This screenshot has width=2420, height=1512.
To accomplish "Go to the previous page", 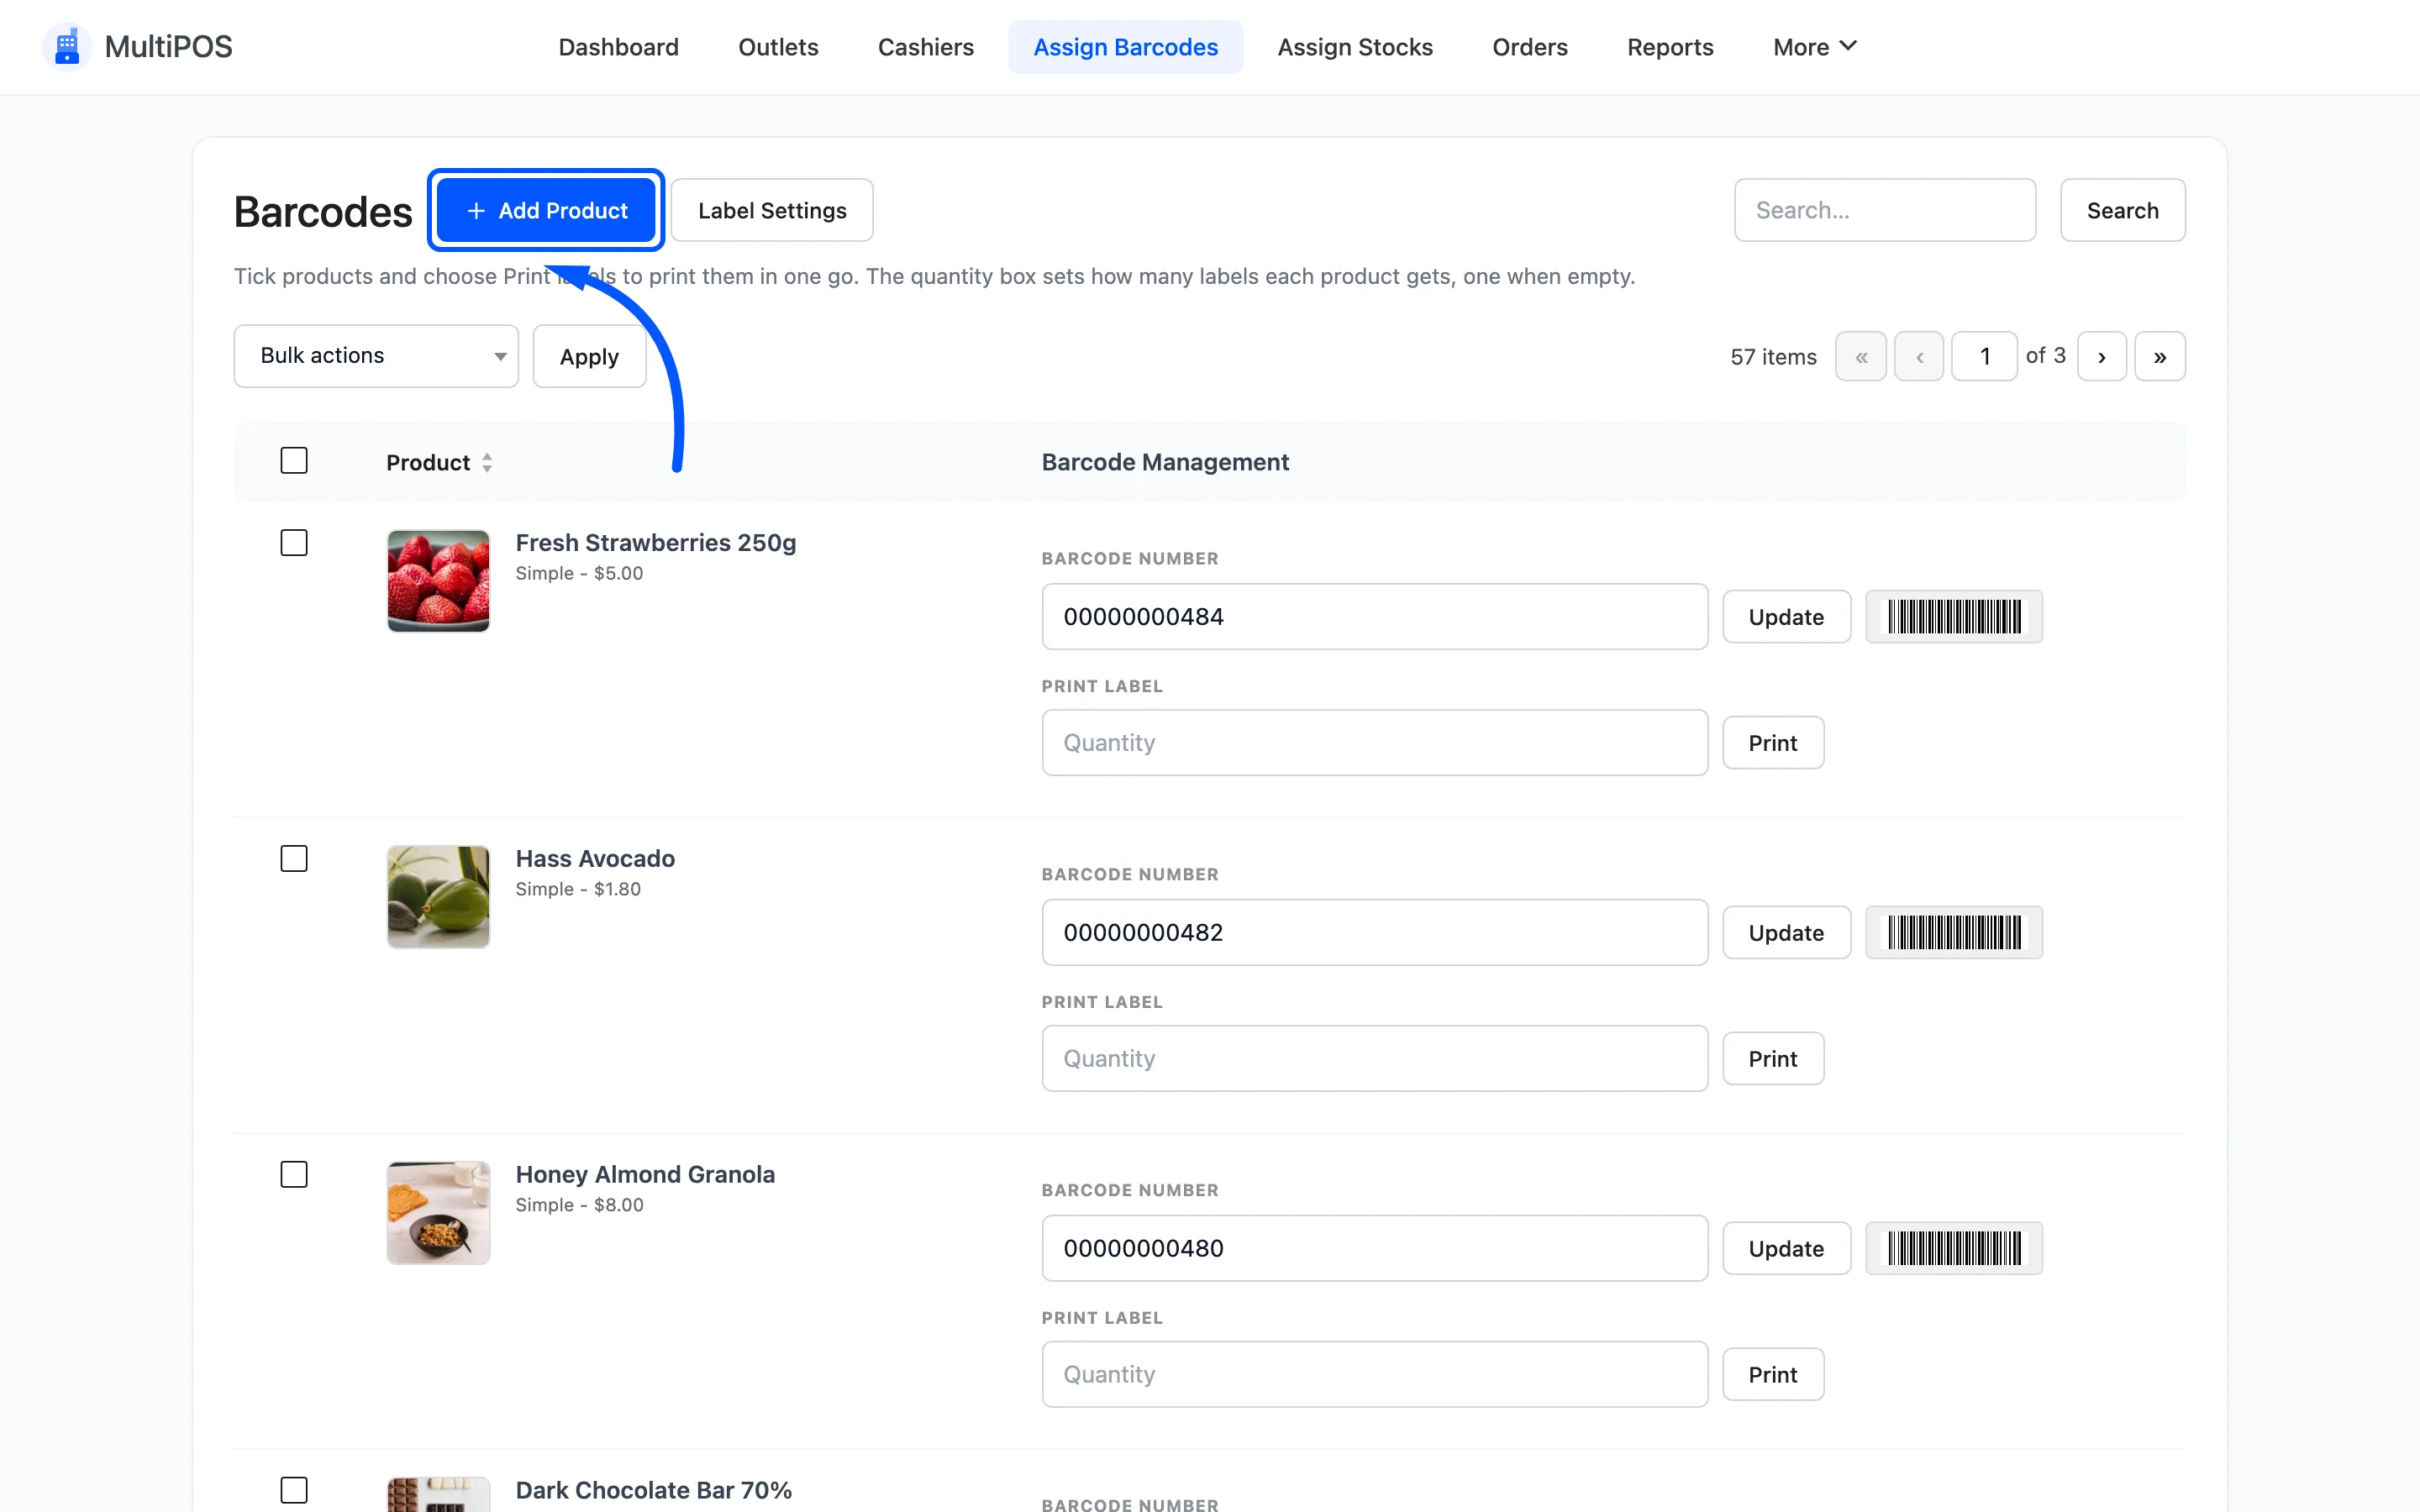I will pyautogui.click(x=1919, y=357).
